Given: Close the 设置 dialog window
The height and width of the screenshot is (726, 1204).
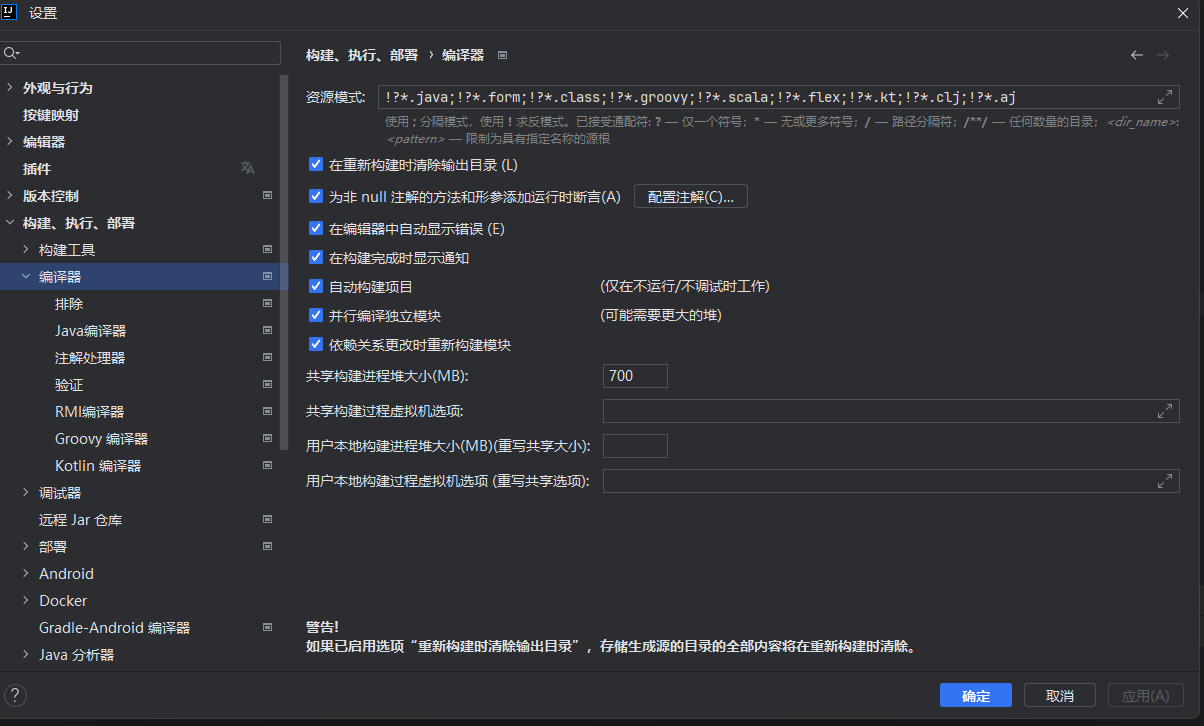Looking at the screenshot, I should coord(1182,13).
